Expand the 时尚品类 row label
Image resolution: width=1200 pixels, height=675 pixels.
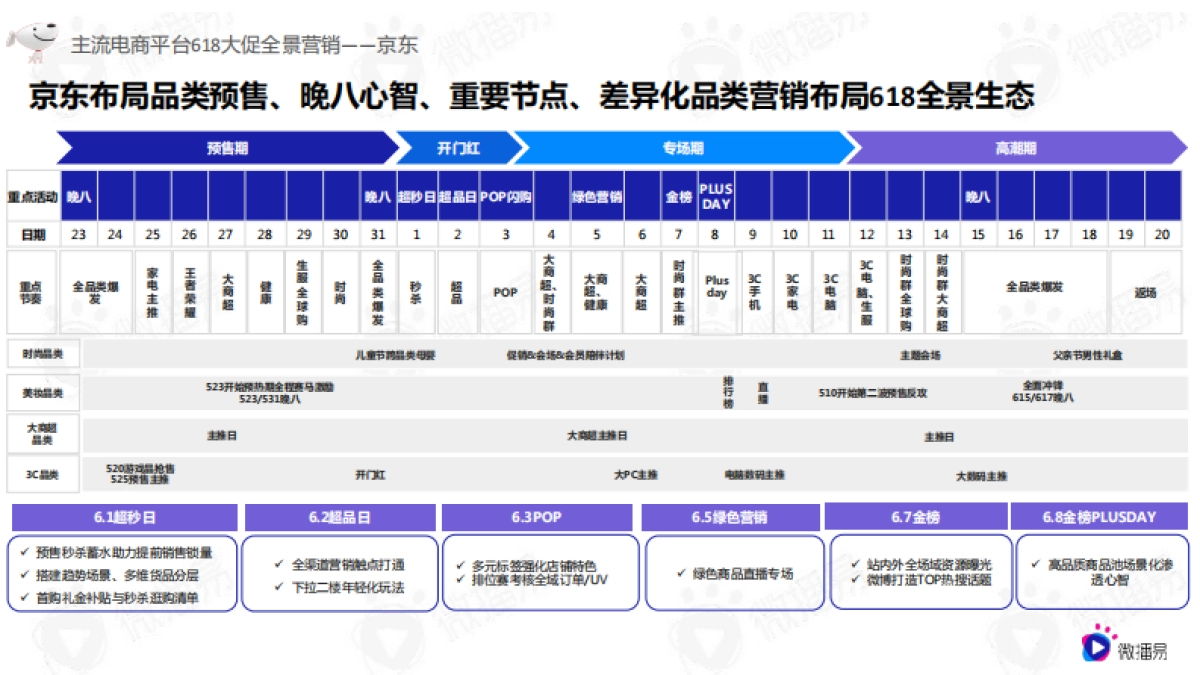pyautogui.click(x=45, y=353)
